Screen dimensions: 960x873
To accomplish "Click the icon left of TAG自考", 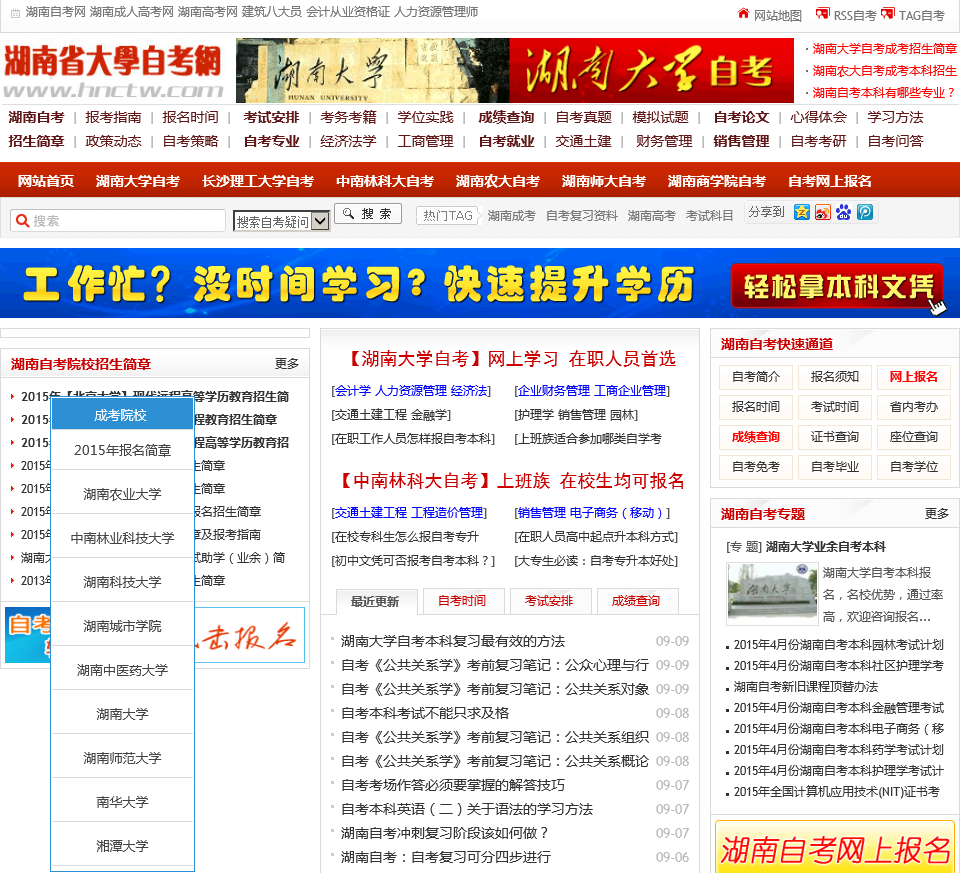I will coord(888,13).
